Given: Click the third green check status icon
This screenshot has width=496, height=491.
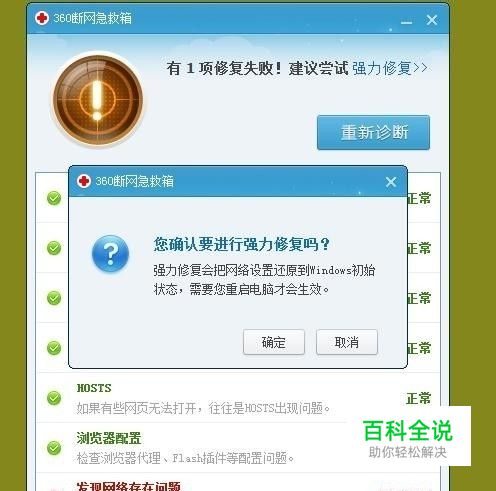Looking at the screenshot, I should [54, 298].
